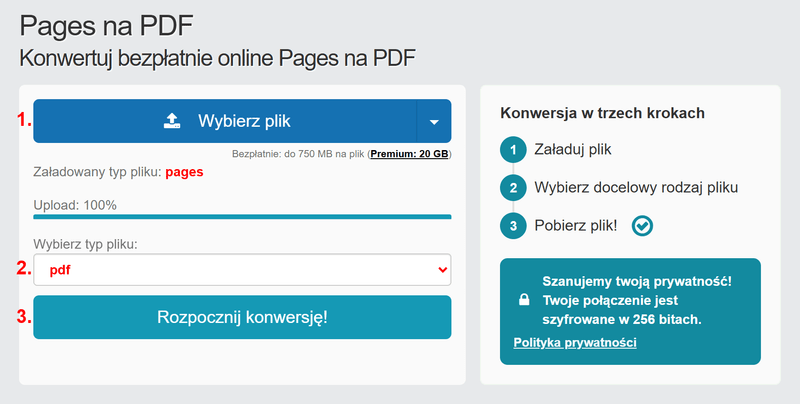Click the step 2 circle icon

point(513,188)
